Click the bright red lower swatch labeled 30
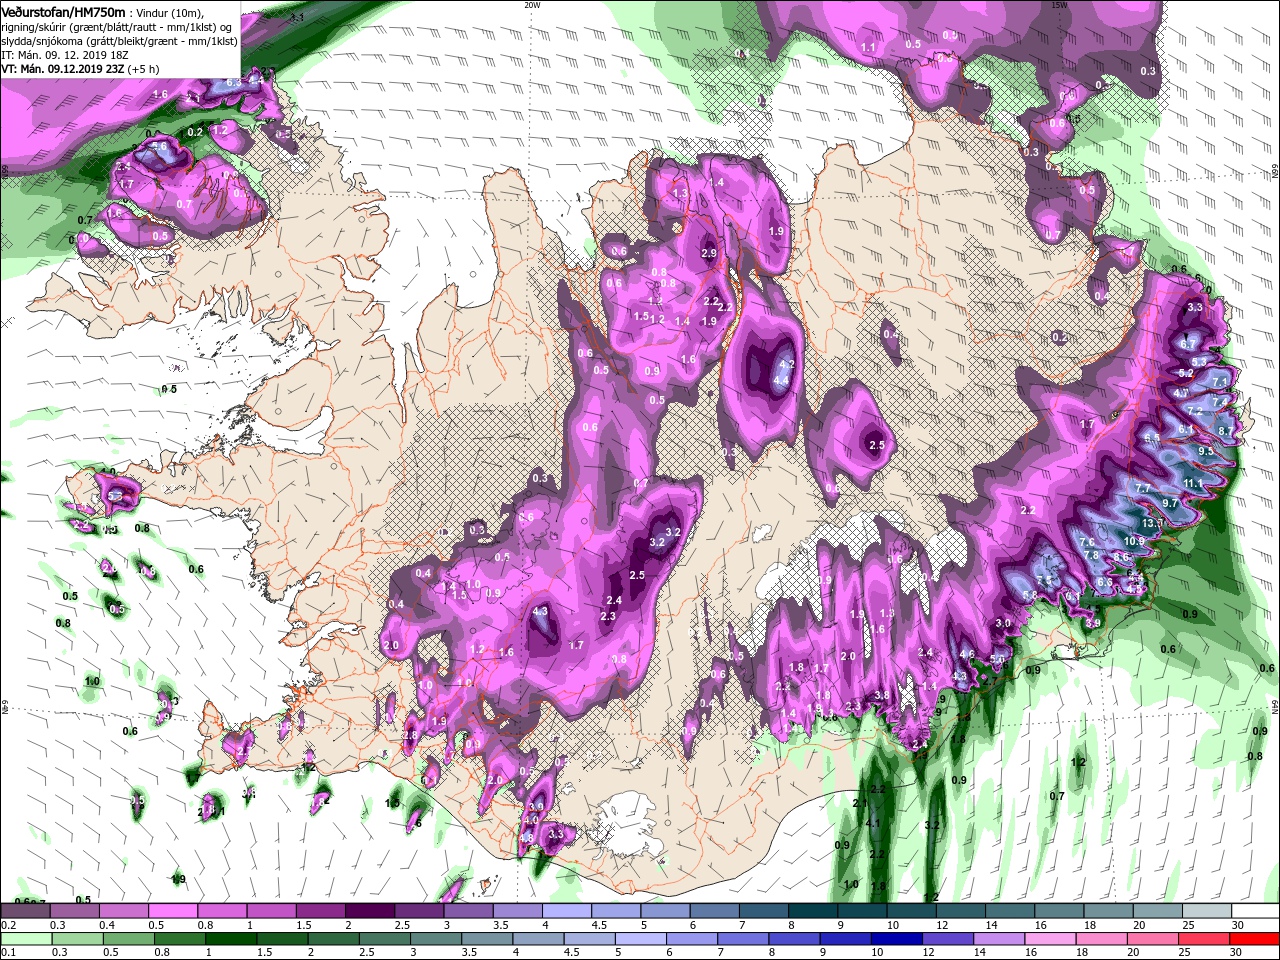The height and width of the screenshot is (960, 1280). point(1254,938)
